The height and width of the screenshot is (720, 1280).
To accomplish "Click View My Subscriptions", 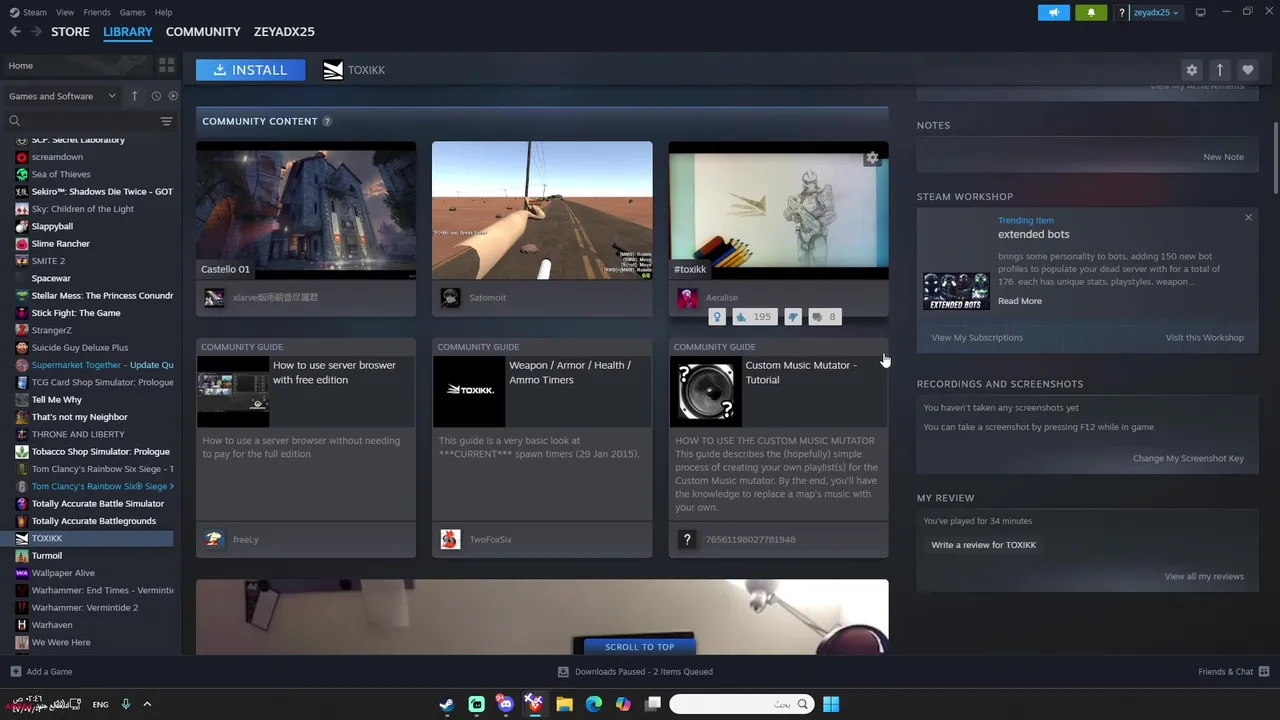I will pyautogui.click(x=977, y=338).
